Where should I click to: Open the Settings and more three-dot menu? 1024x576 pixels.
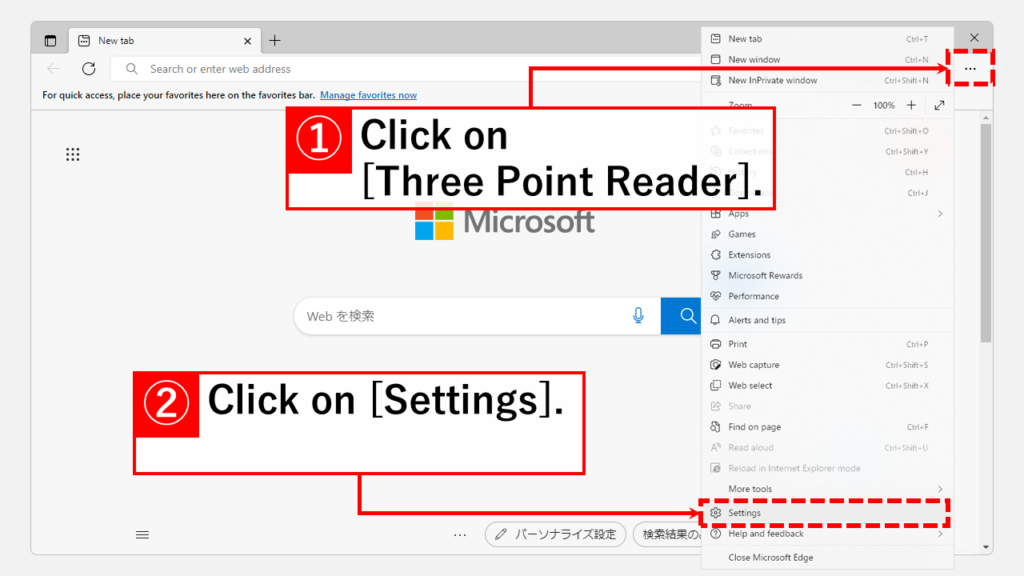click(x=970, y=69)
